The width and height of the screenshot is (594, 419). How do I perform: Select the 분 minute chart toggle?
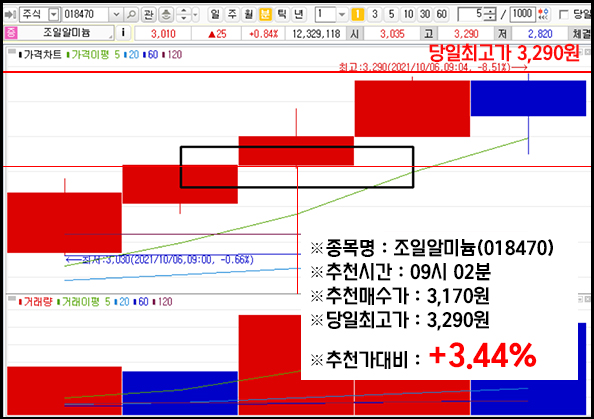(266, 15)
